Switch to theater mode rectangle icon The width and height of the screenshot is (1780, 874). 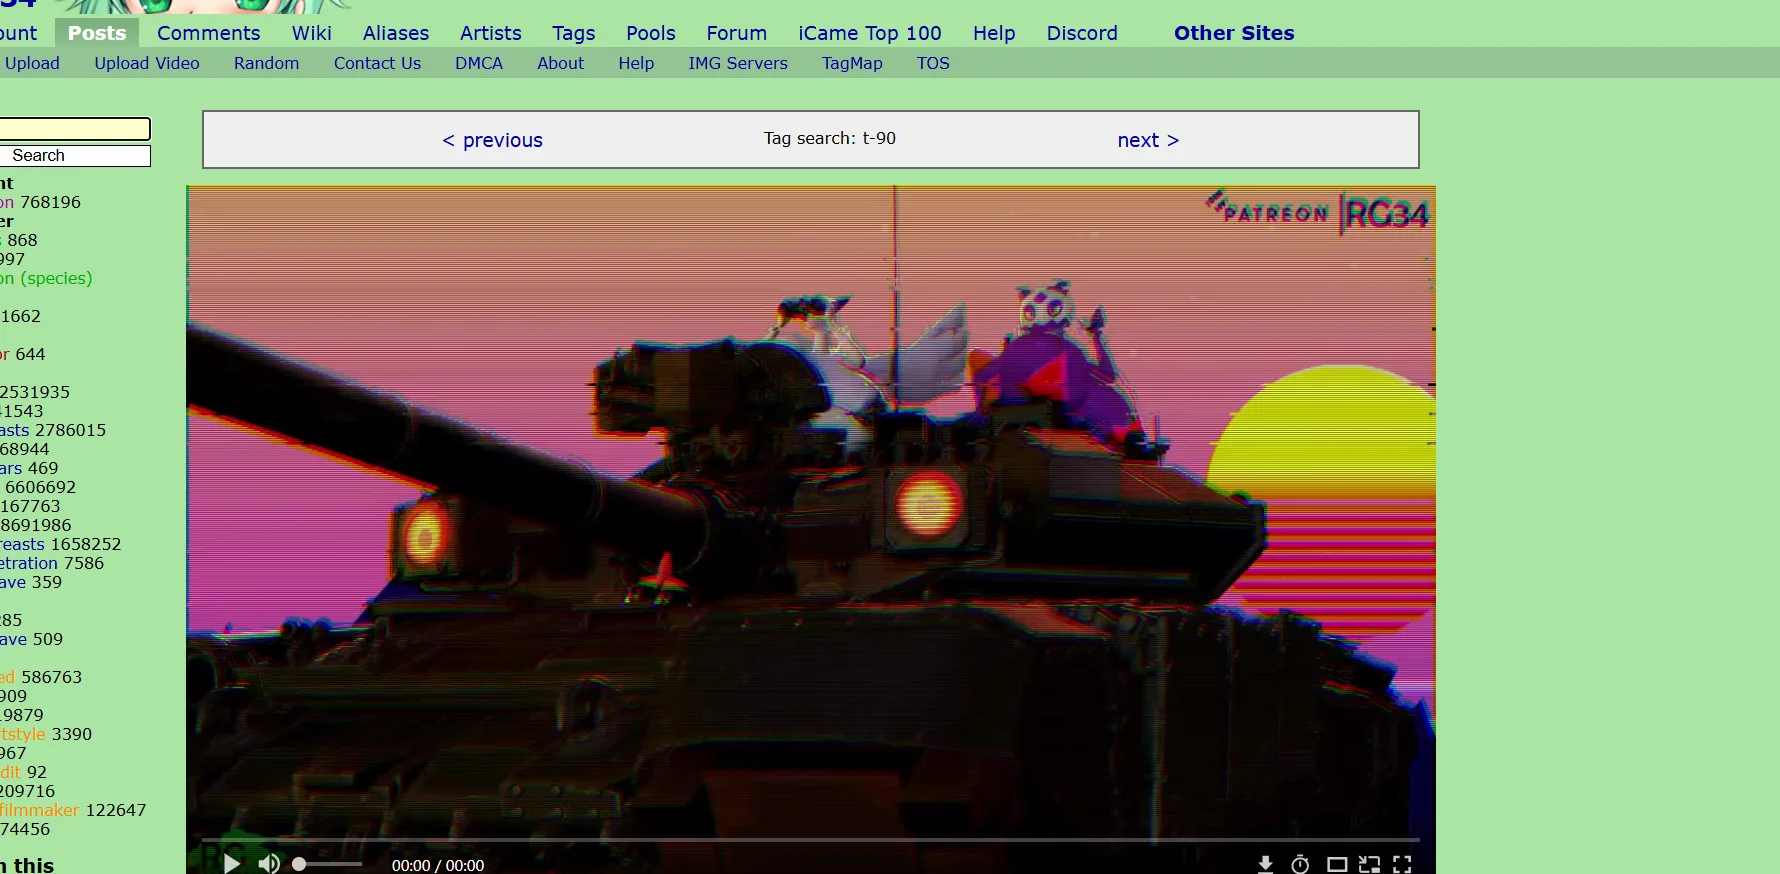tap(1337, 864)
